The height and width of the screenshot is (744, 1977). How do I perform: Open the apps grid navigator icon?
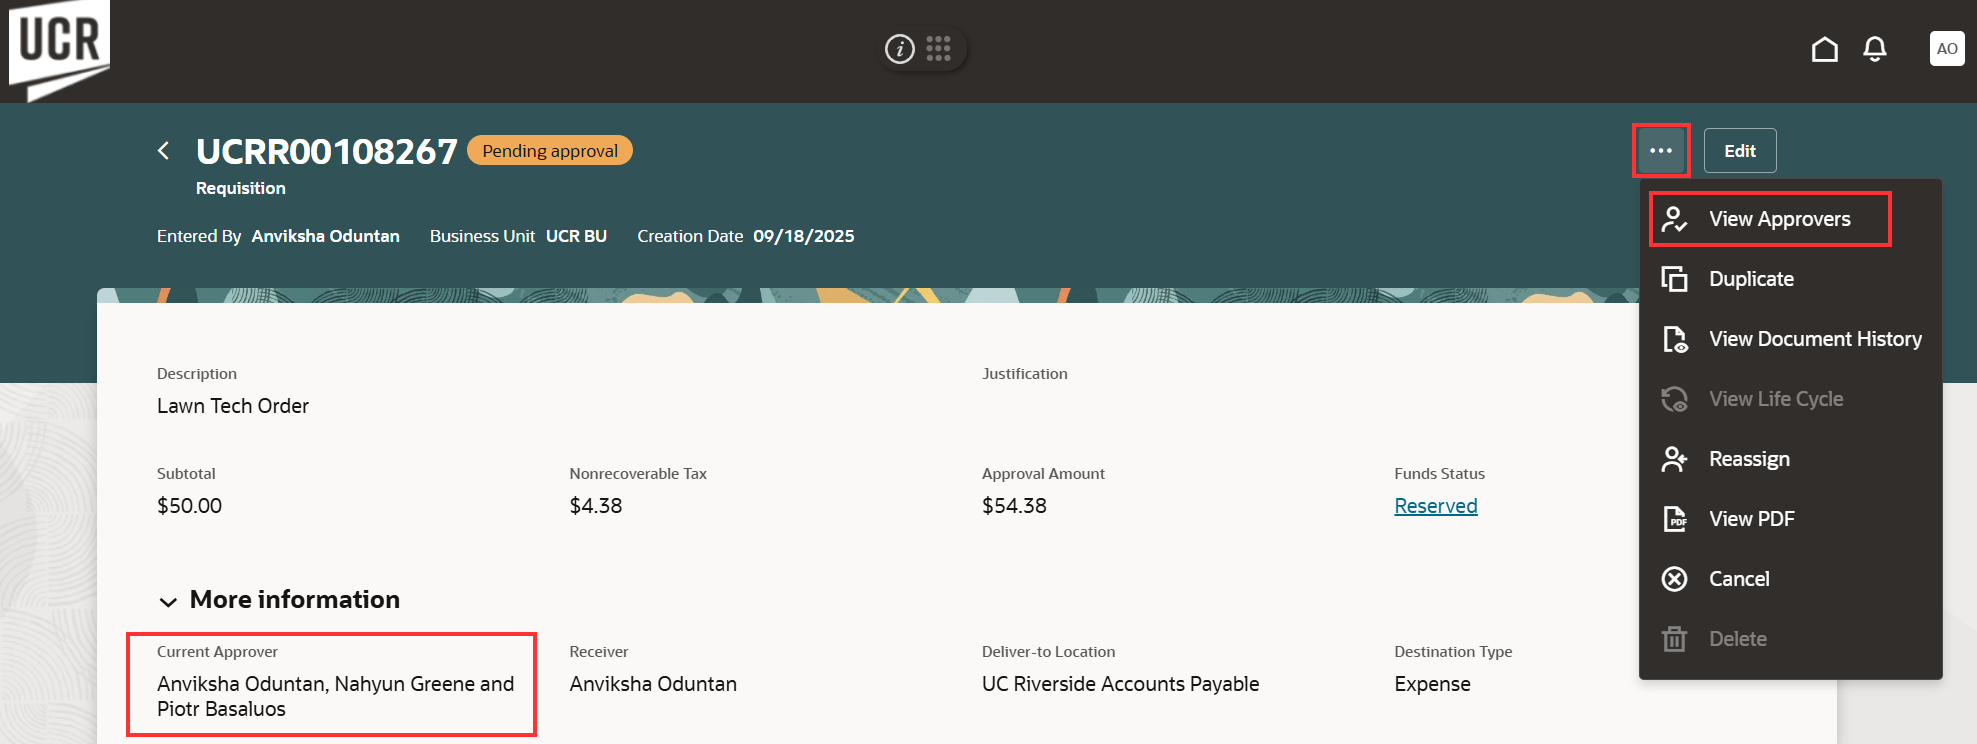[x=938, y=49]
